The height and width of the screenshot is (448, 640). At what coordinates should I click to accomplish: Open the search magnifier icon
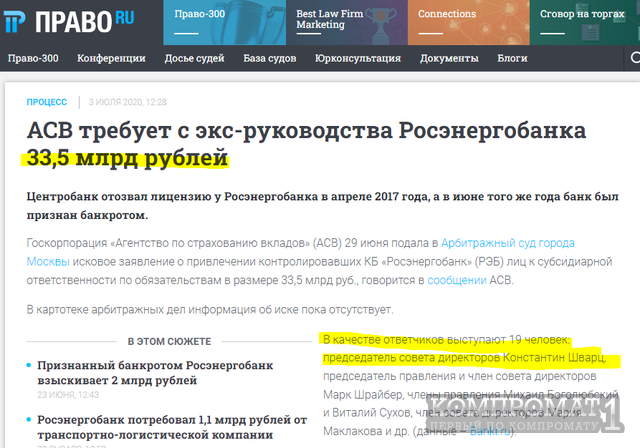[x=635, y=58]
